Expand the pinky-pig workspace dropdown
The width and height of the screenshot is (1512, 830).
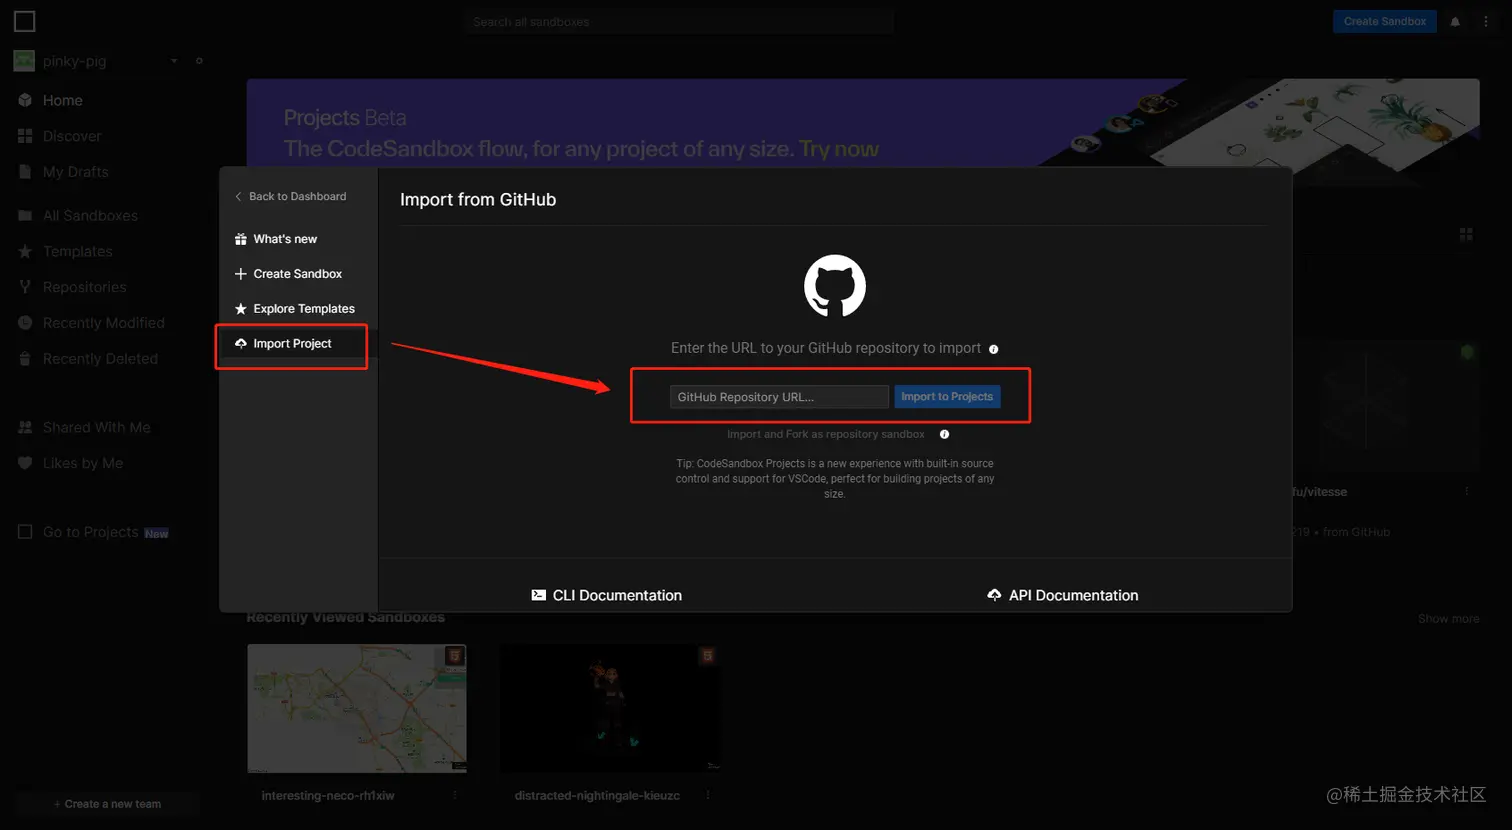[x=172, y=60]
